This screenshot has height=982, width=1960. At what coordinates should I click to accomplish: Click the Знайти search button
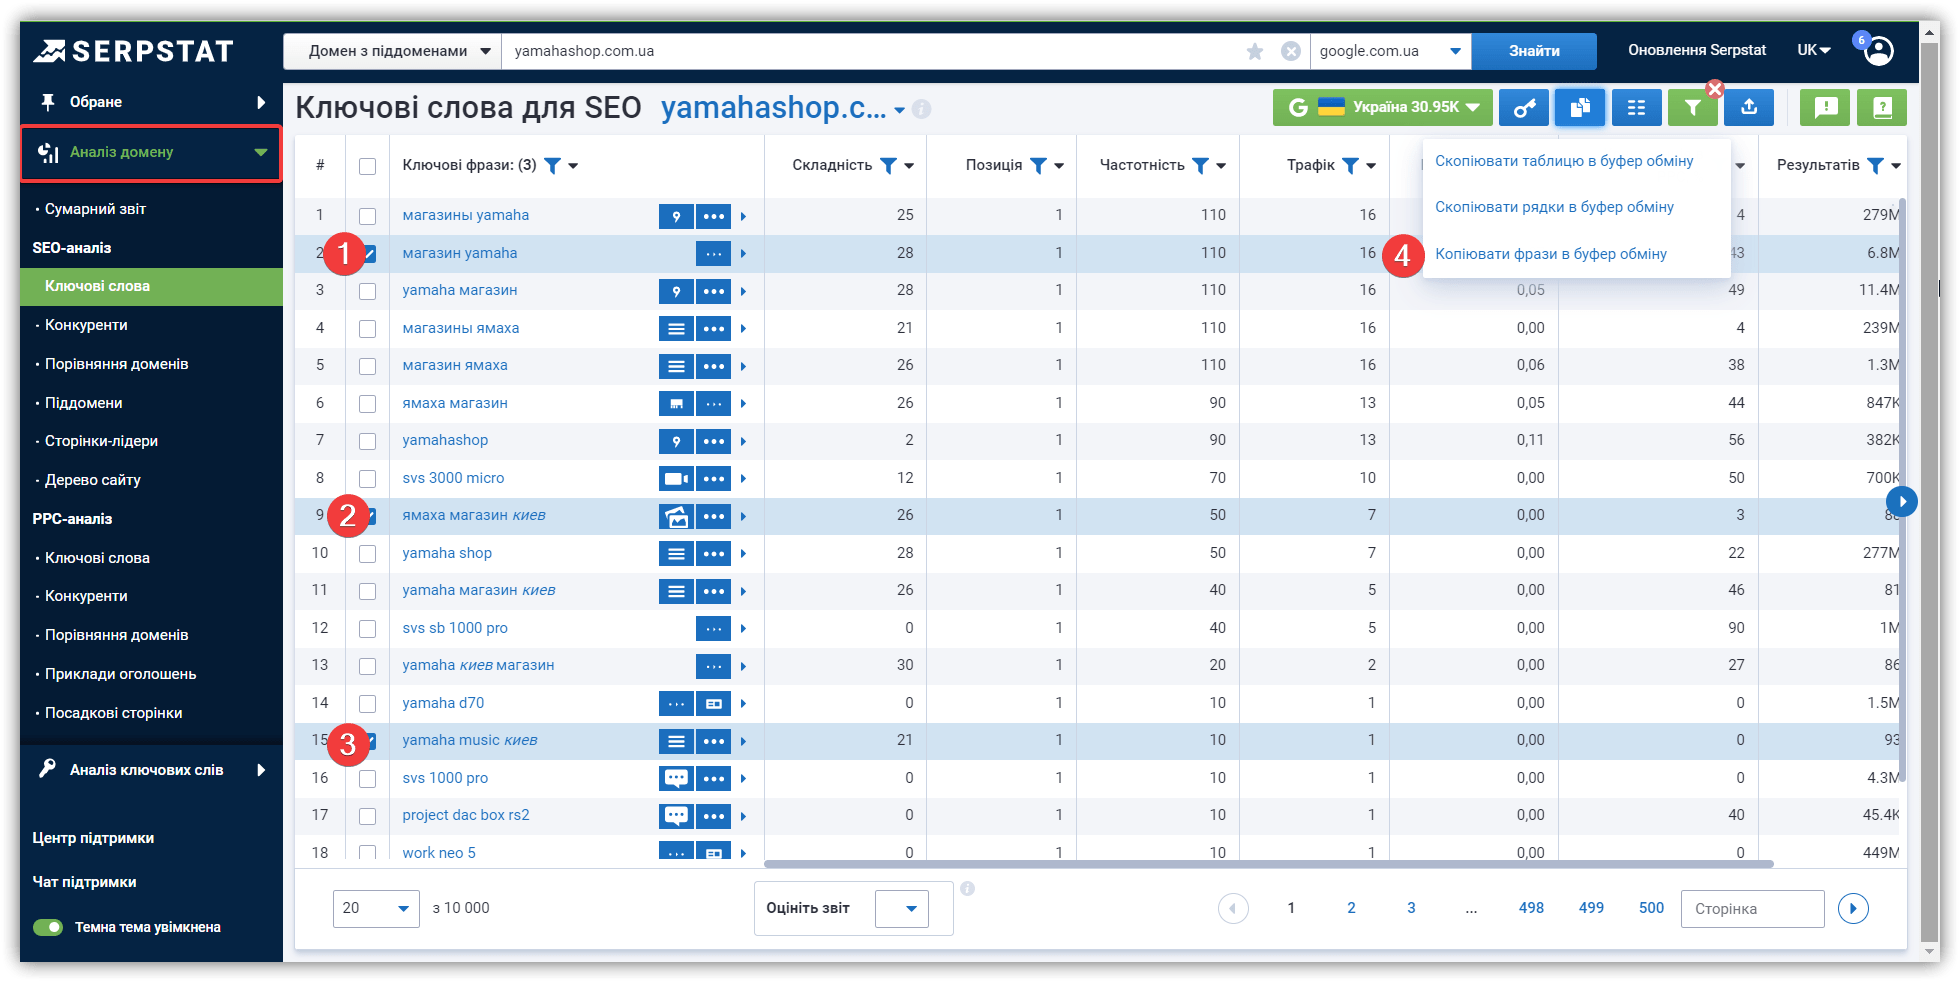(1534, 51)
